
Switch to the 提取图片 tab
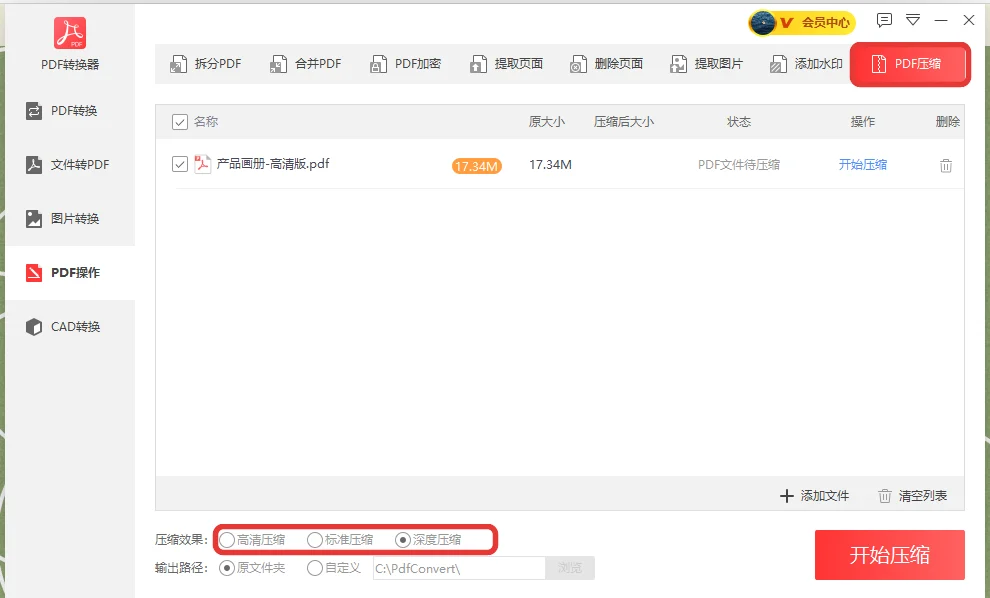[706, 64]
